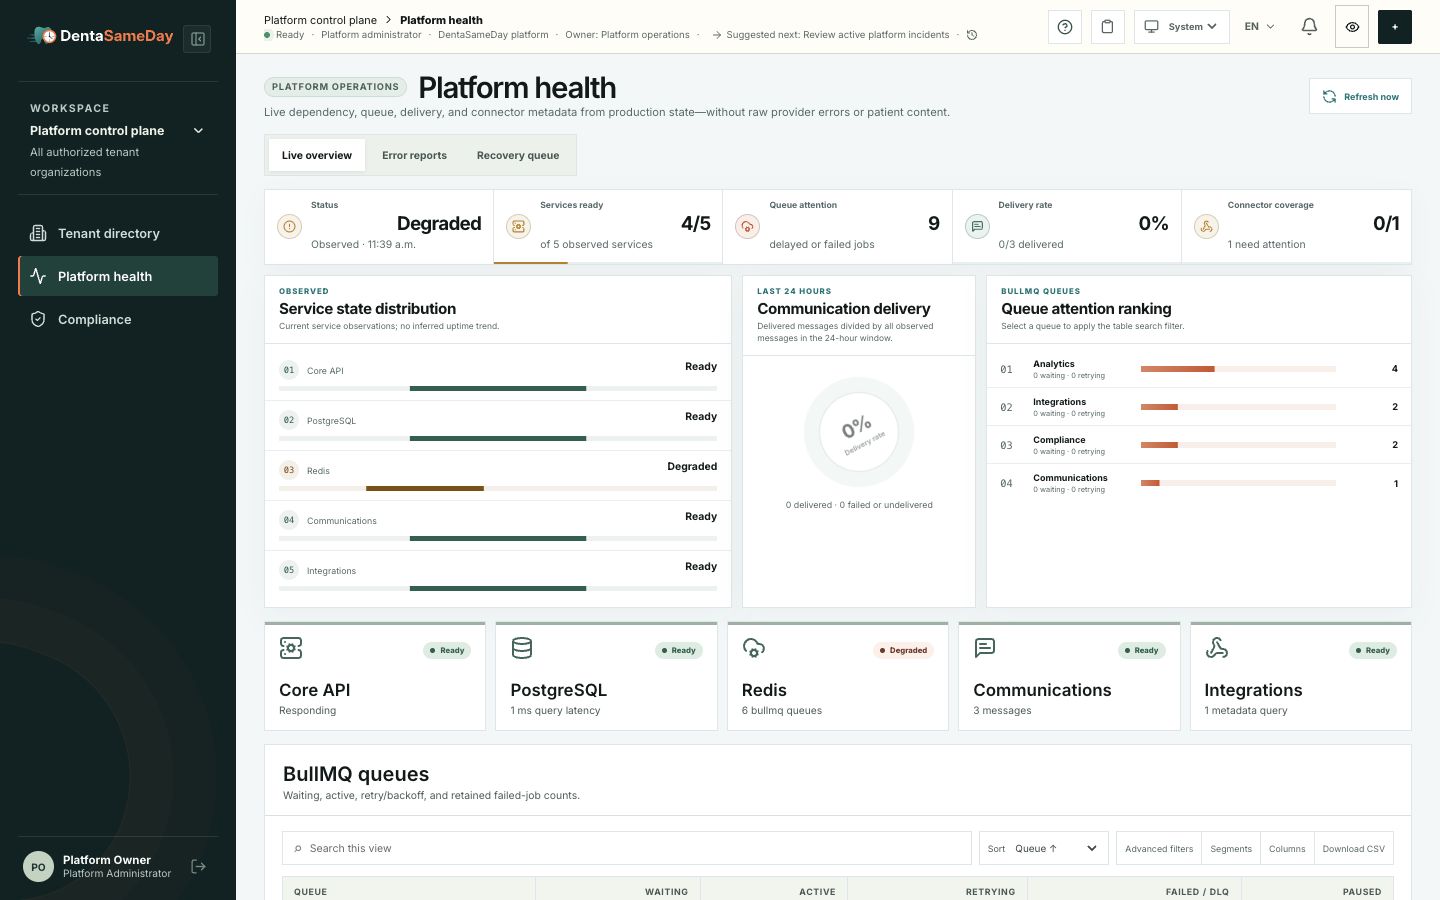This screenshot has width=1440, height=900.
Task: Click the history icon after suggested next
Action: pyautogui.click(x=971, y=35)
